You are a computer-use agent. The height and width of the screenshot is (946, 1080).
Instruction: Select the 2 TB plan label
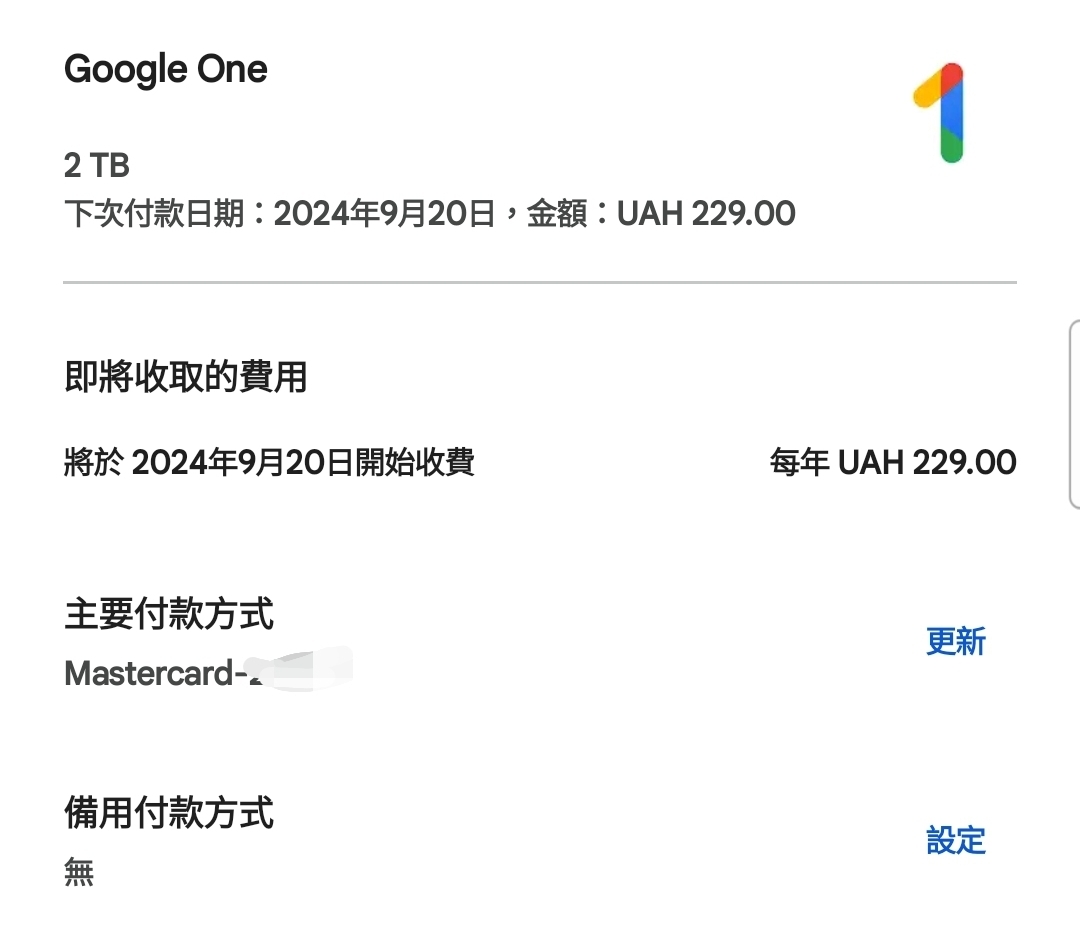(97, 165)
